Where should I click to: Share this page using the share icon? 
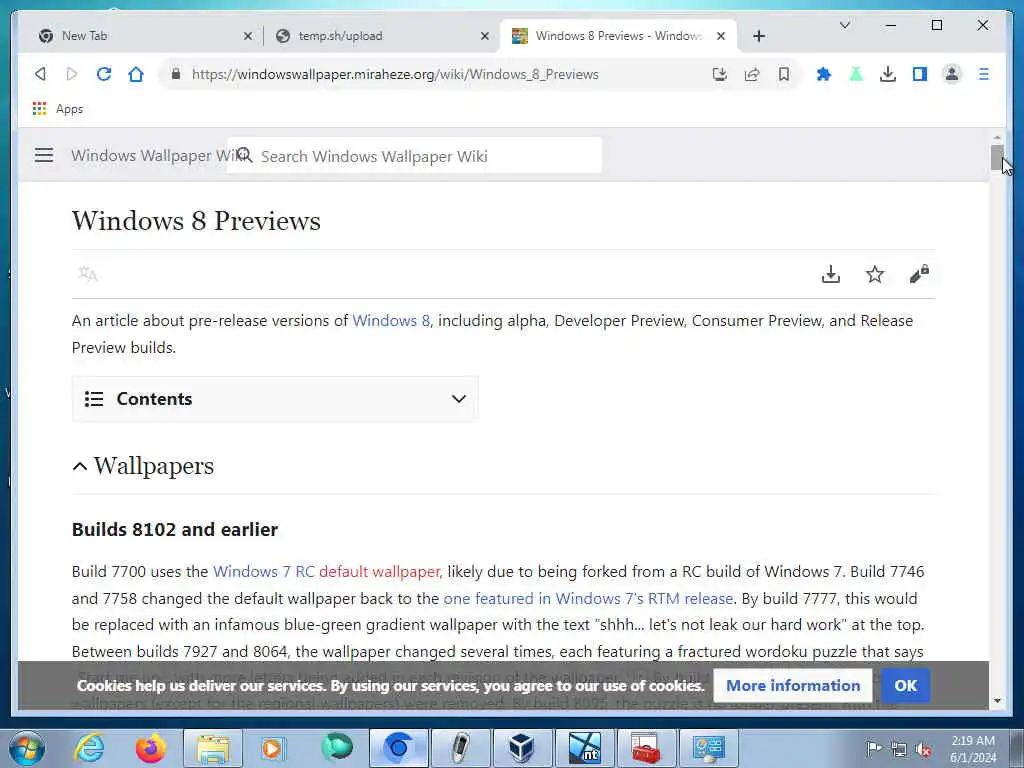point(752,74)
